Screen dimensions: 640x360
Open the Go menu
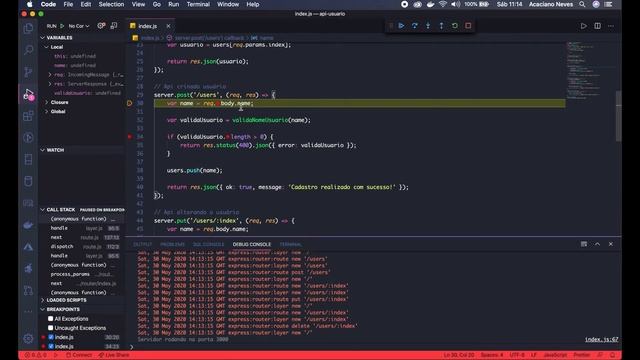point(156,4)
